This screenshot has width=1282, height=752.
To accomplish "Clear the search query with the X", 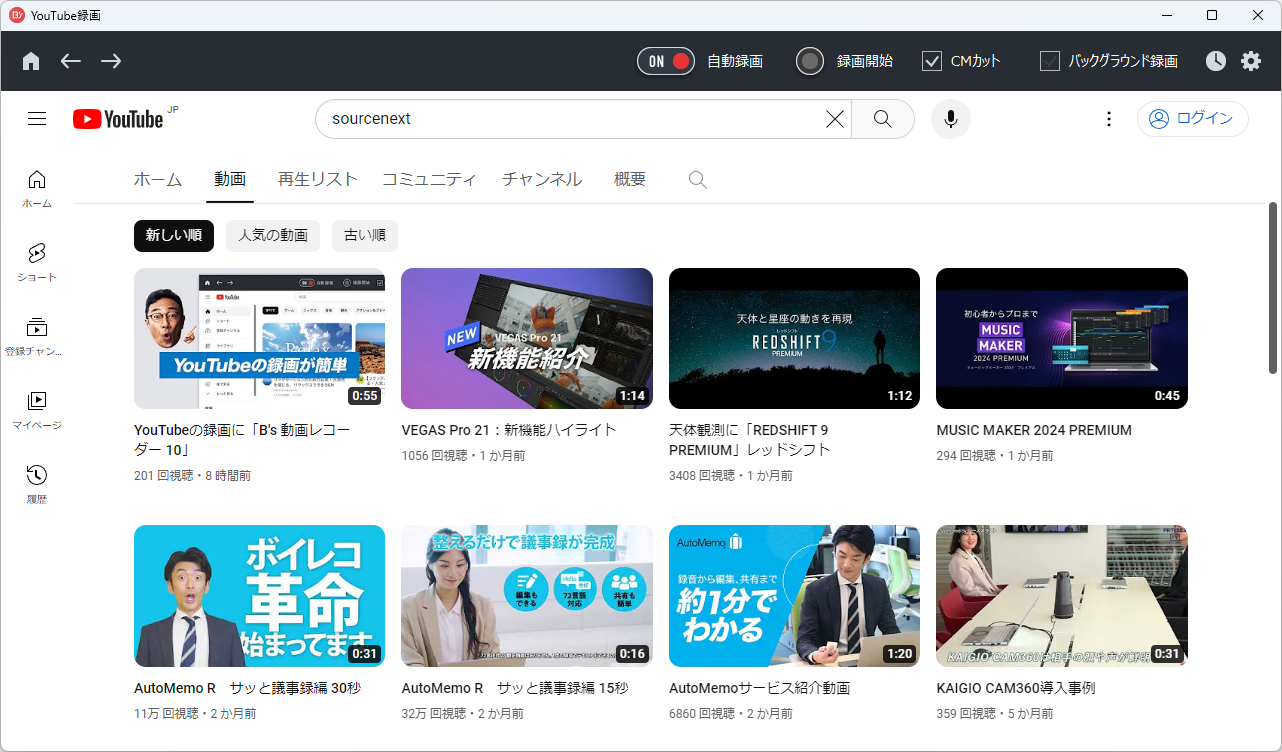I will 835,119.
